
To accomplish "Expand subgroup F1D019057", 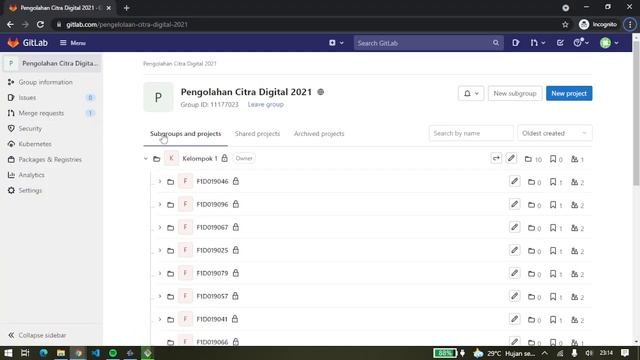I will point(160,296).
